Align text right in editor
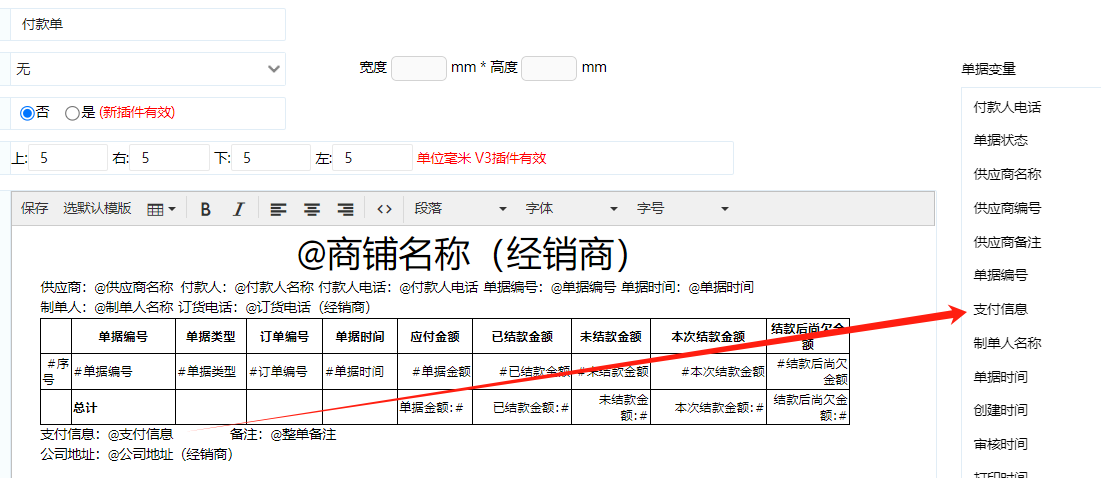This screenshot has height=478, width=1101. click(x=345, y=209)
